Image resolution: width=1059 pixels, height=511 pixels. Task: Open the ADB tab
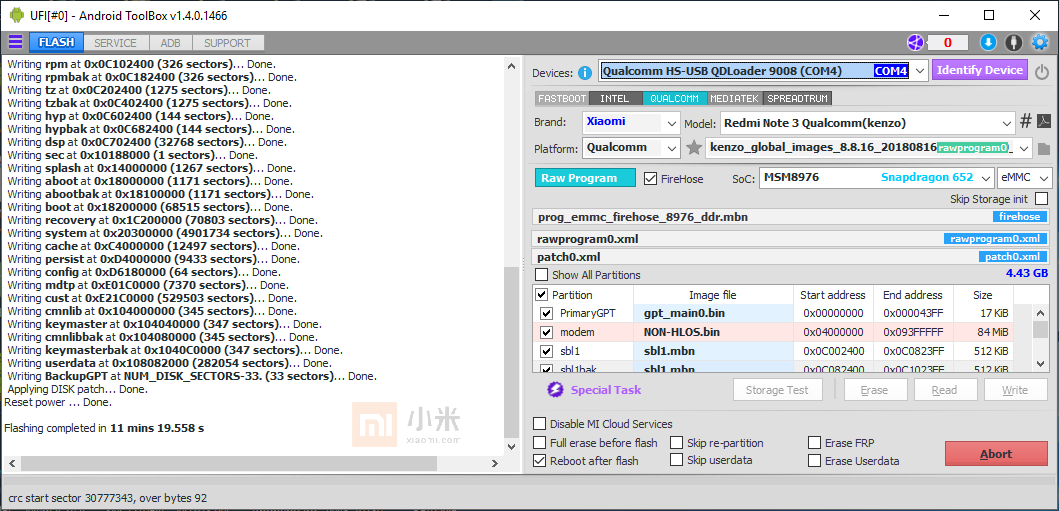click(x=170, y=43)
